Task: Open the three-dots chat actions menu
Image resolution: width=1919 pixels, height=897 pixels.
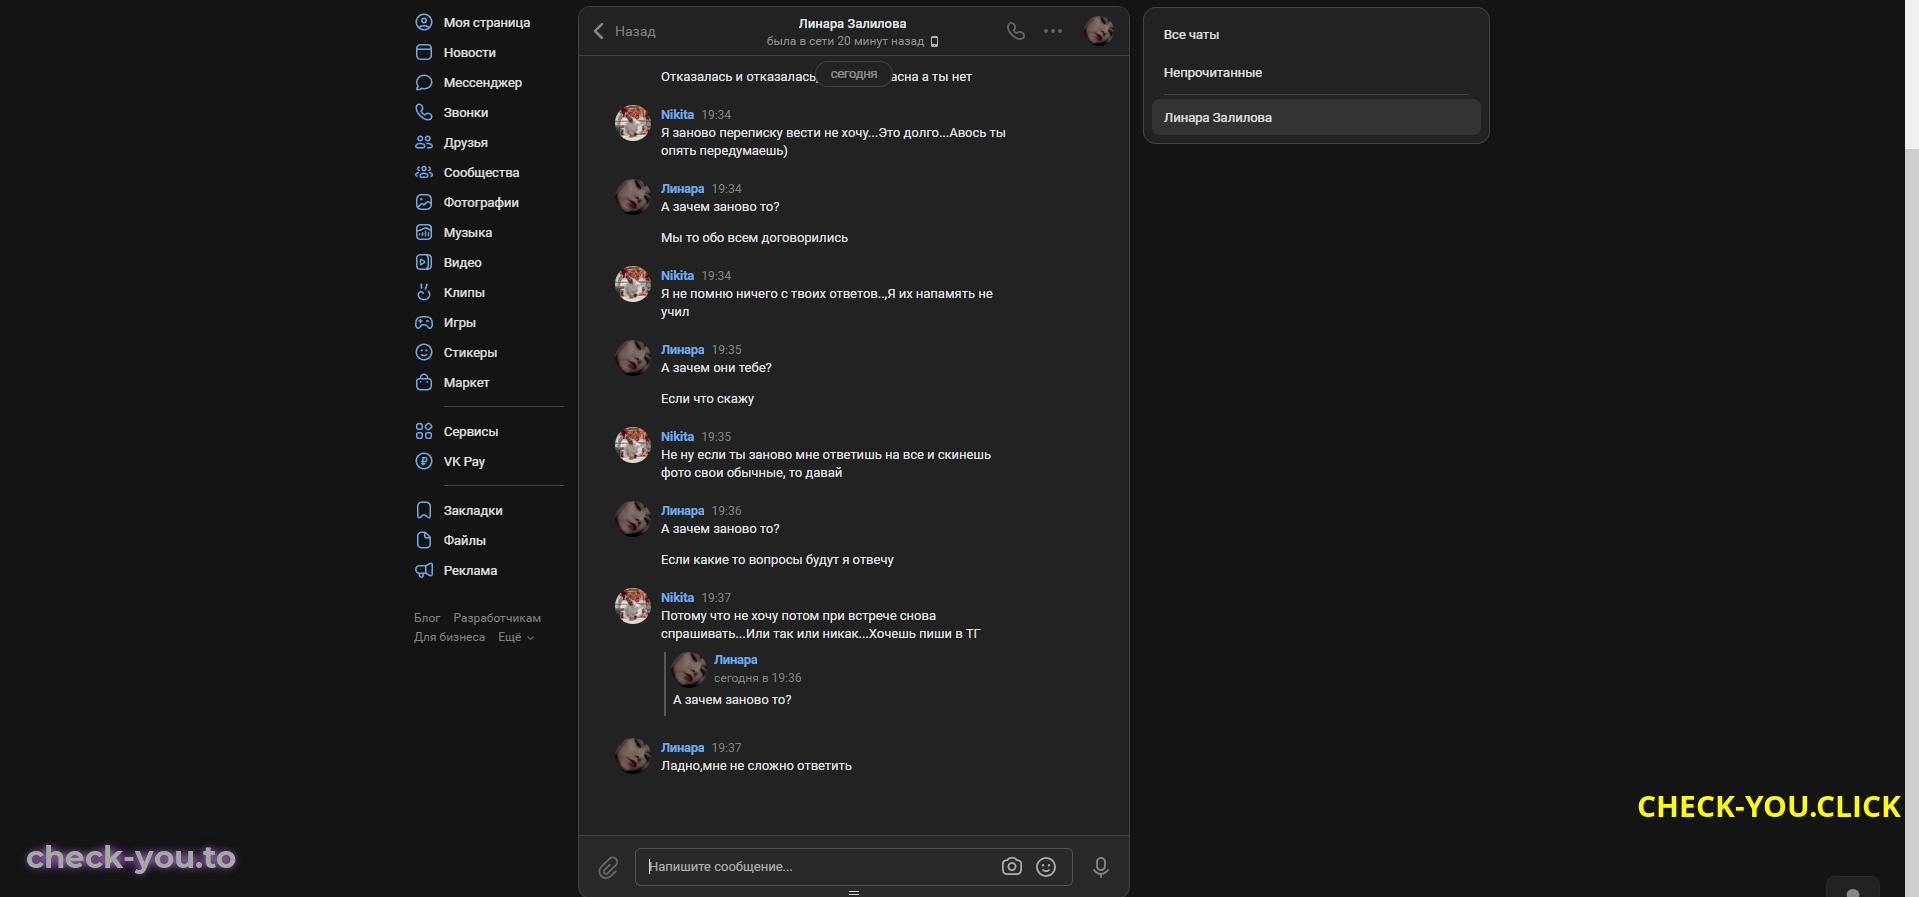Action: pyautogui.click(x=1053, y=31)
